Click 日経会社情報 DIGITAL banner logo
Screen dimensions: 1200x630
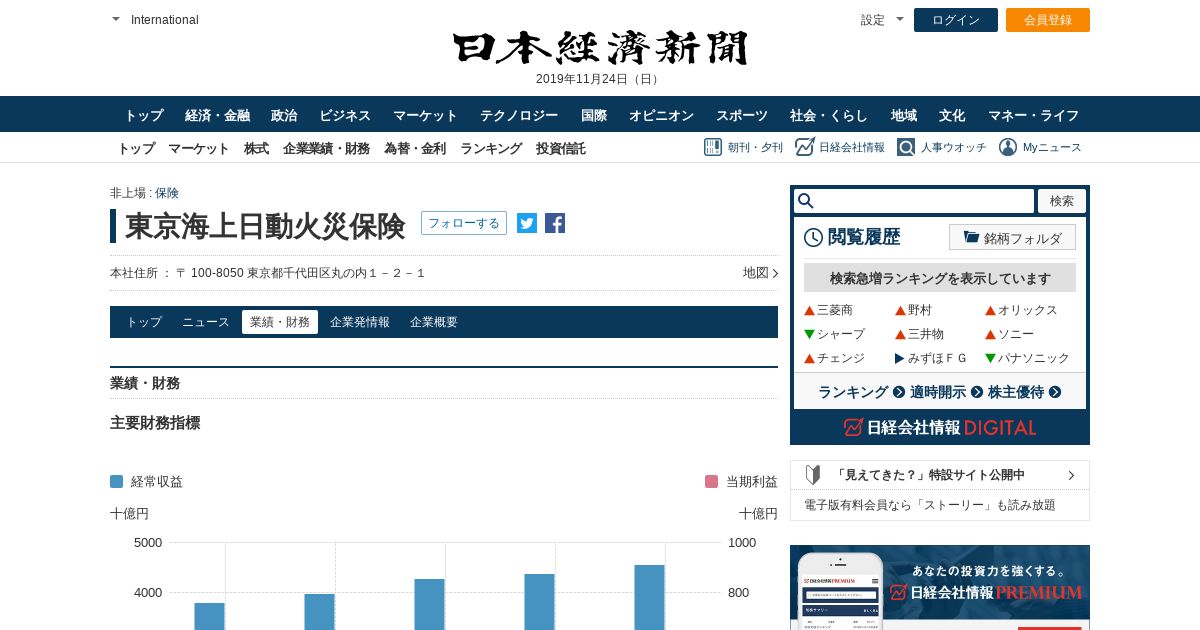(x=940, y=427)
